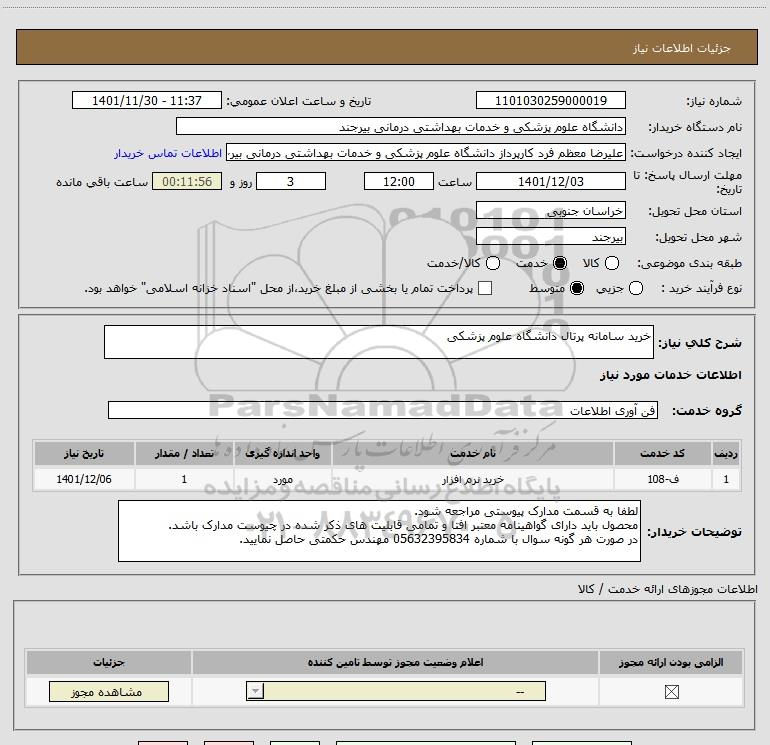This screenshot has height=745, width=770.
Task: Click the buyer notes text area
Action: [379, 531]
